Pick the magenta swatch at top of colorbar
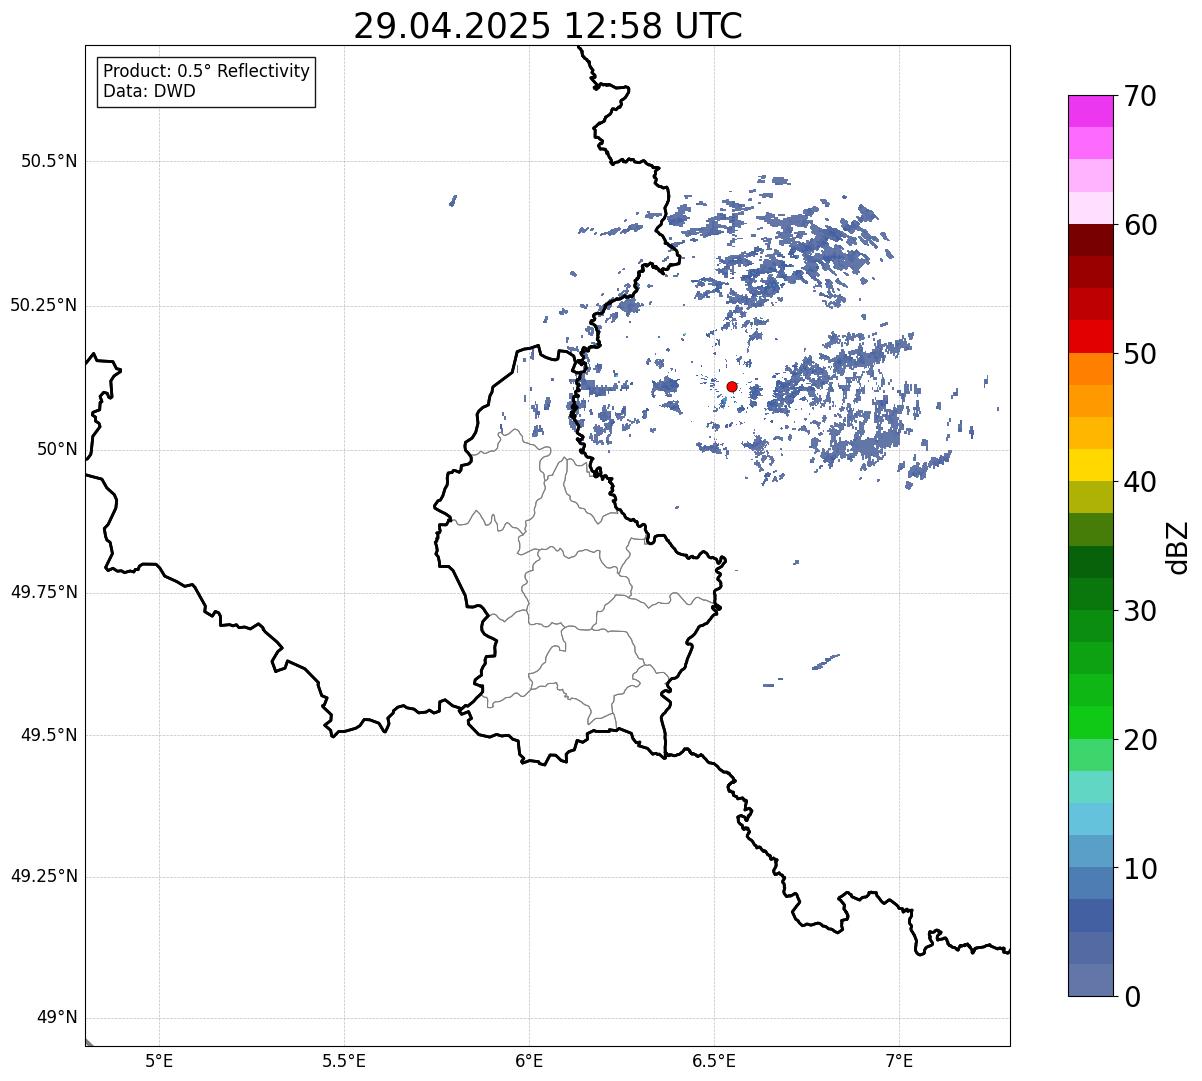Image resolution: width=1202 pixels, height=1081 pixels. pyautogui.click(x=1090, y=111)
